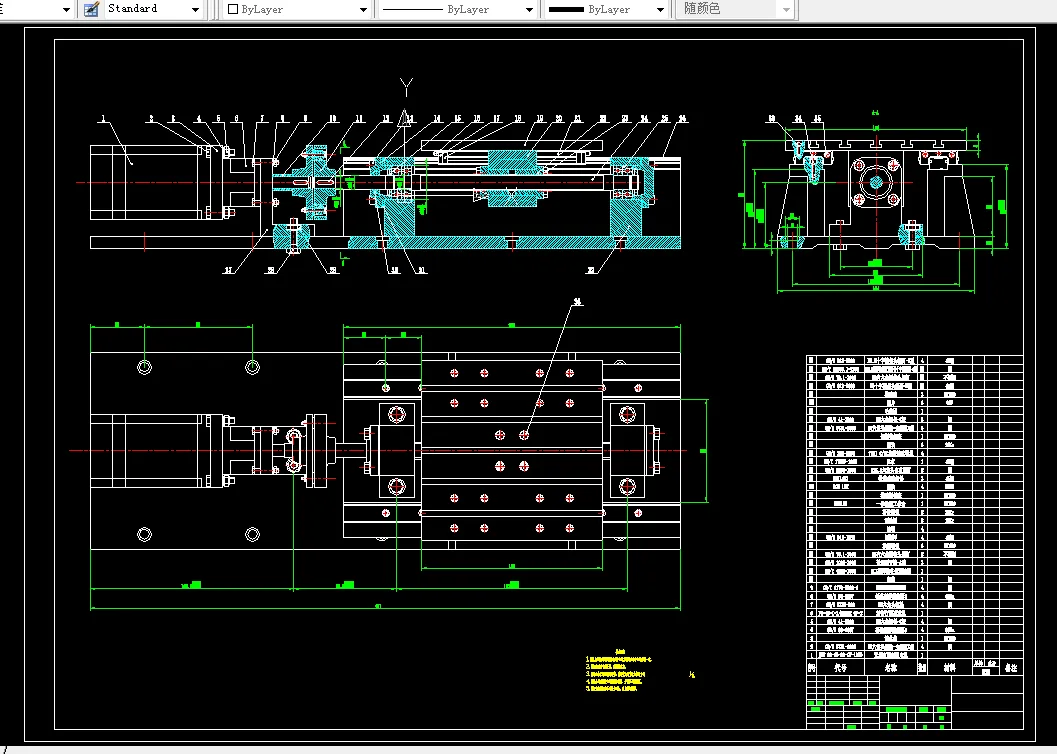The image size is (1057, 754).
Task: Click the yellow technical notes text block
Action: coord(618,670)
